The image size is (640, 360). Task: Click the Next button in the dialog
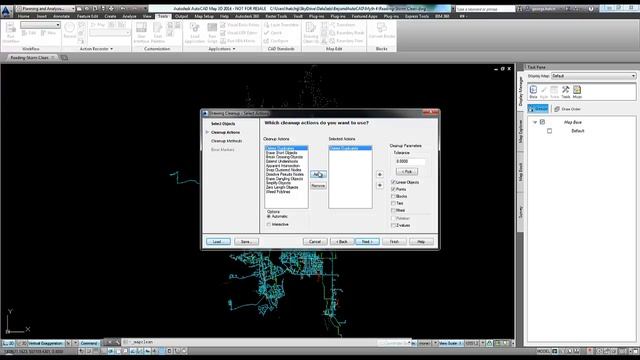pyautogui.click(x=367, y=242)
